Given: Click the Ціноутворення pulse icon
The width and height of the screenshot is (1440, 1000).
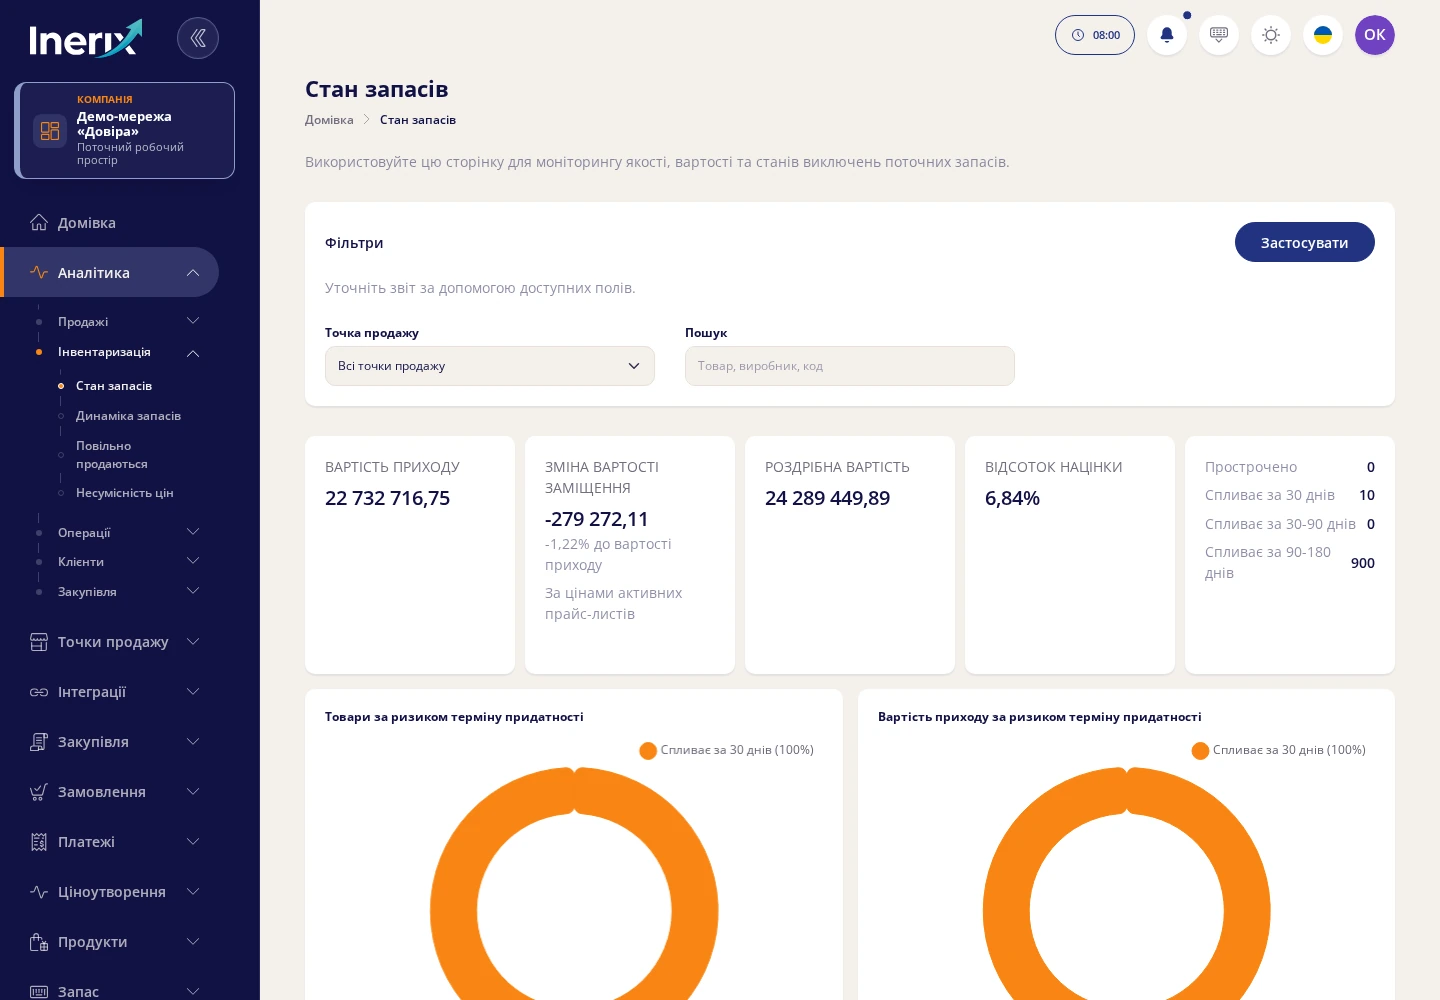Looking at the screenshot, I should tap(39, 892).
